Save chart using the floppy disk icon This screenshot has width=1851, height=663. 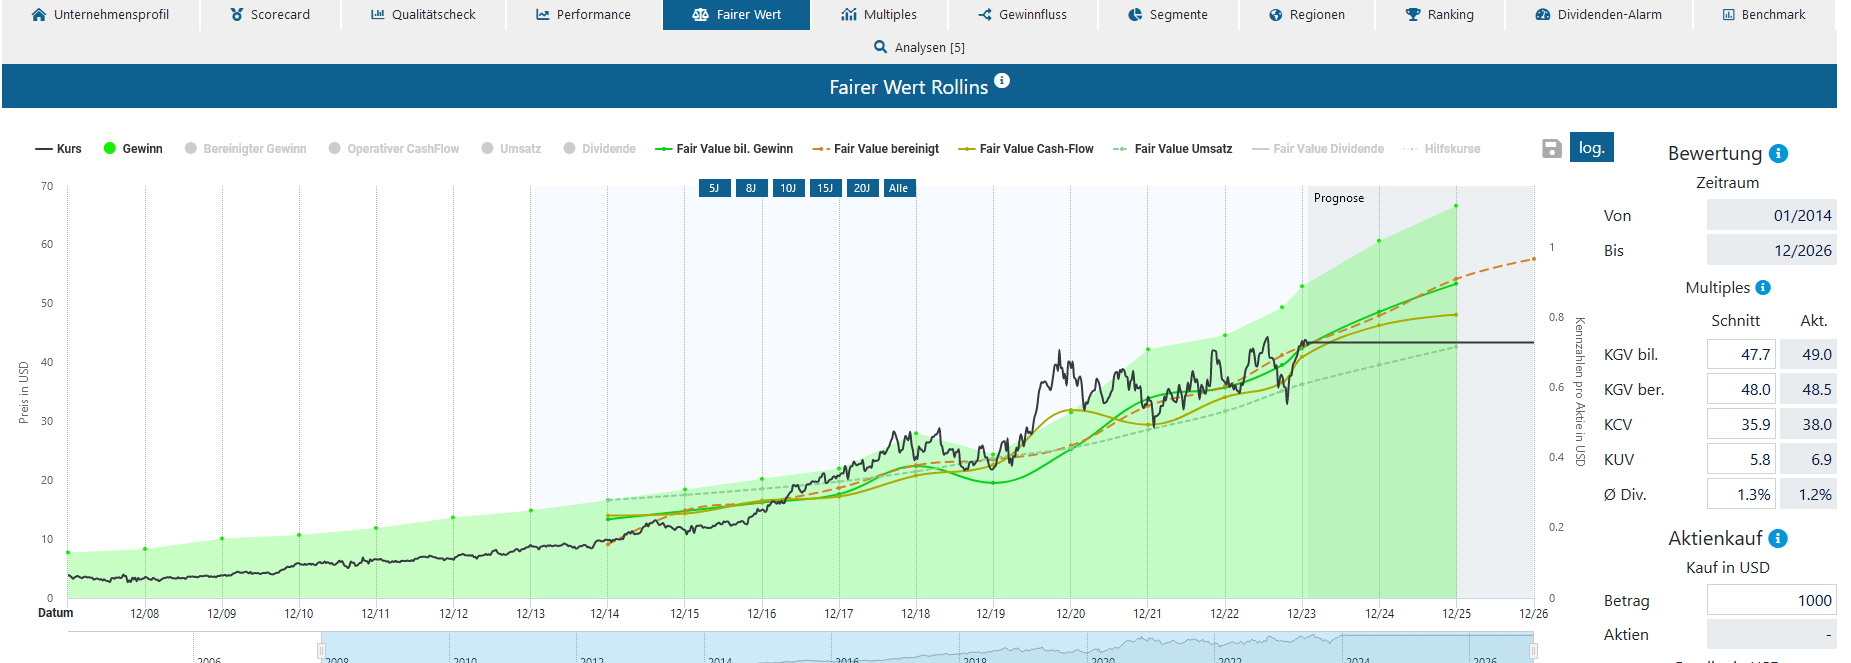[x=1552, y=149]
